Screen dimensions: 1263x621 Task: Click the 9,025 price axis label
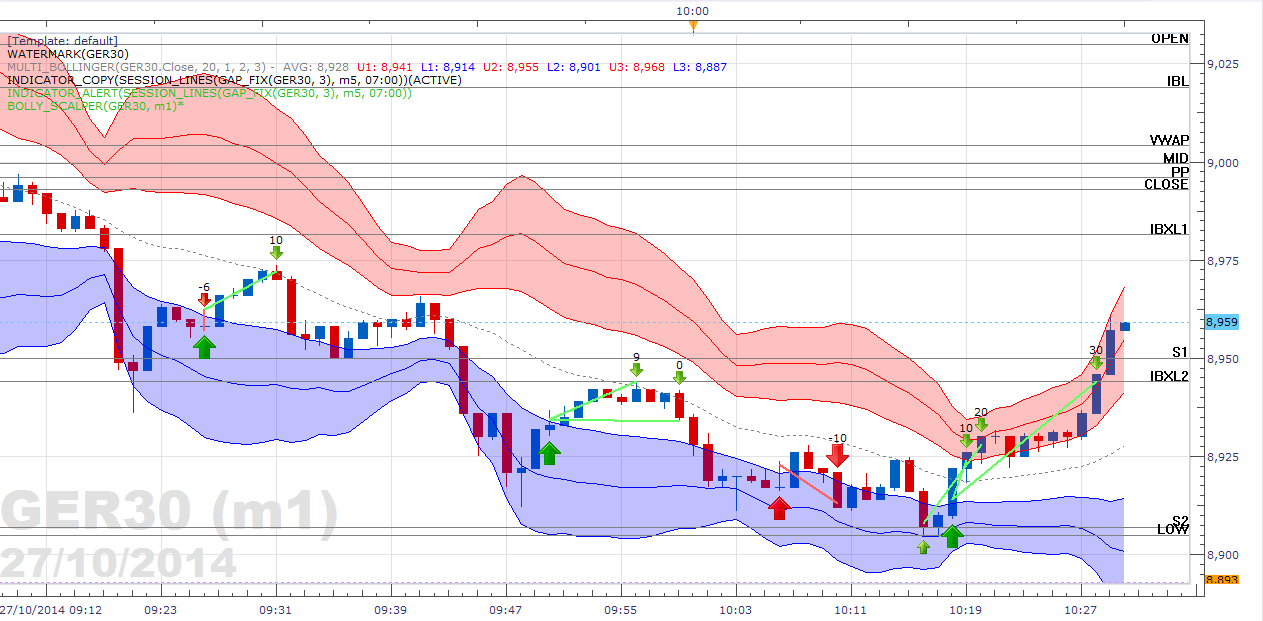tap(1223, 63)
